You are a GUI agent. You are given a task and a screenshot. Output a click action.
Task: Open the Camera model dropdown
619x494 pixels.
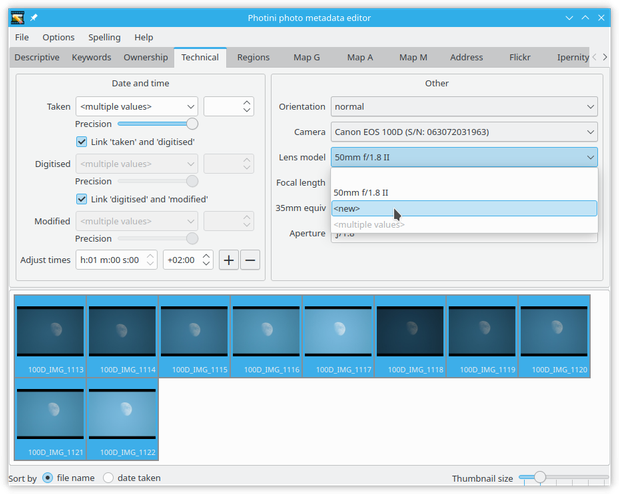click(x=464, y=132)
